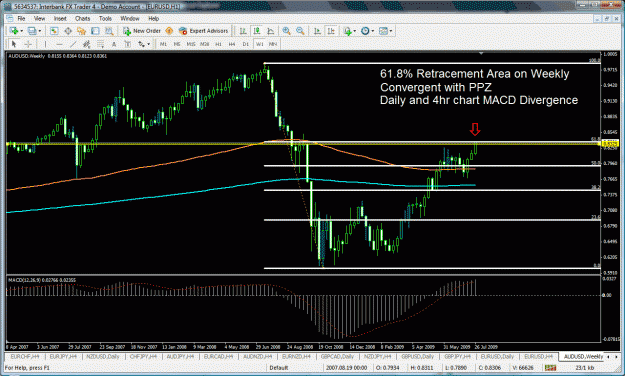Viewport: 625px width, 376px height.
Task: Select the Cursor arrow tool
Action: pos(14,44)
